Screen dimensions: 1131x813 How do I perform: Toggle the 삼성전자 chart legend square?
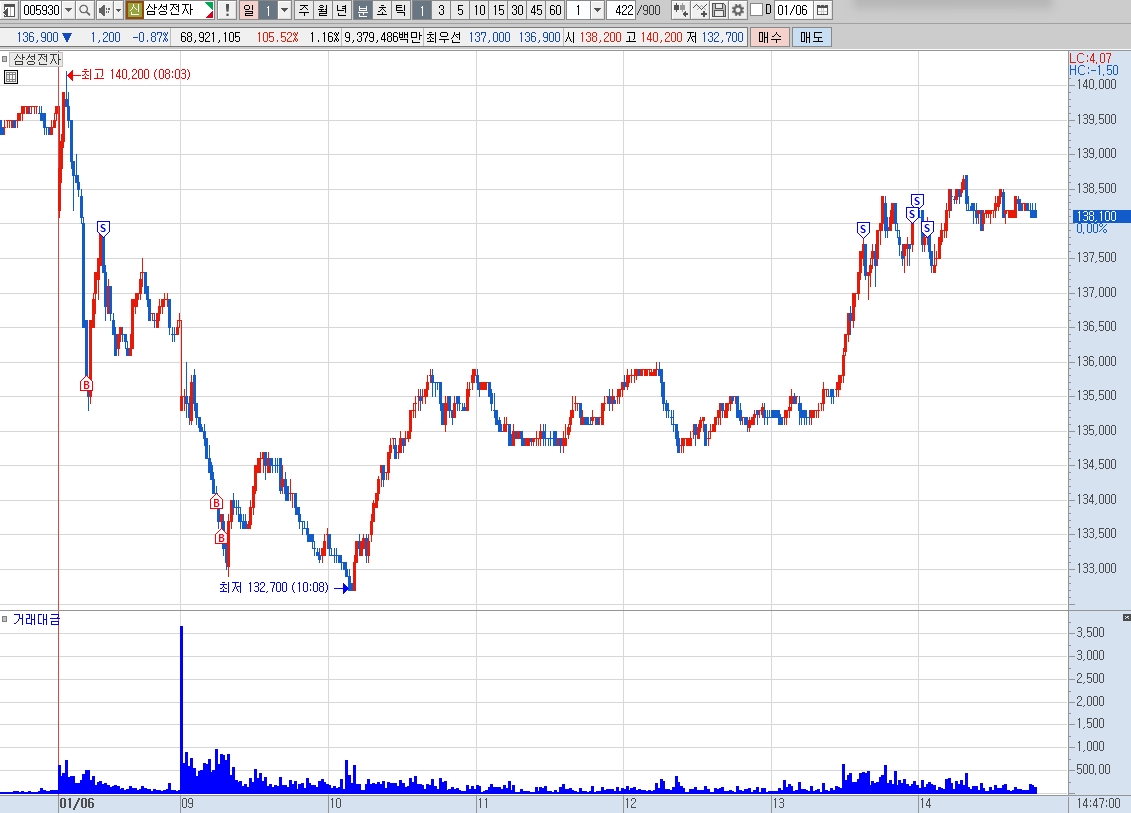(x=4, y=59)
